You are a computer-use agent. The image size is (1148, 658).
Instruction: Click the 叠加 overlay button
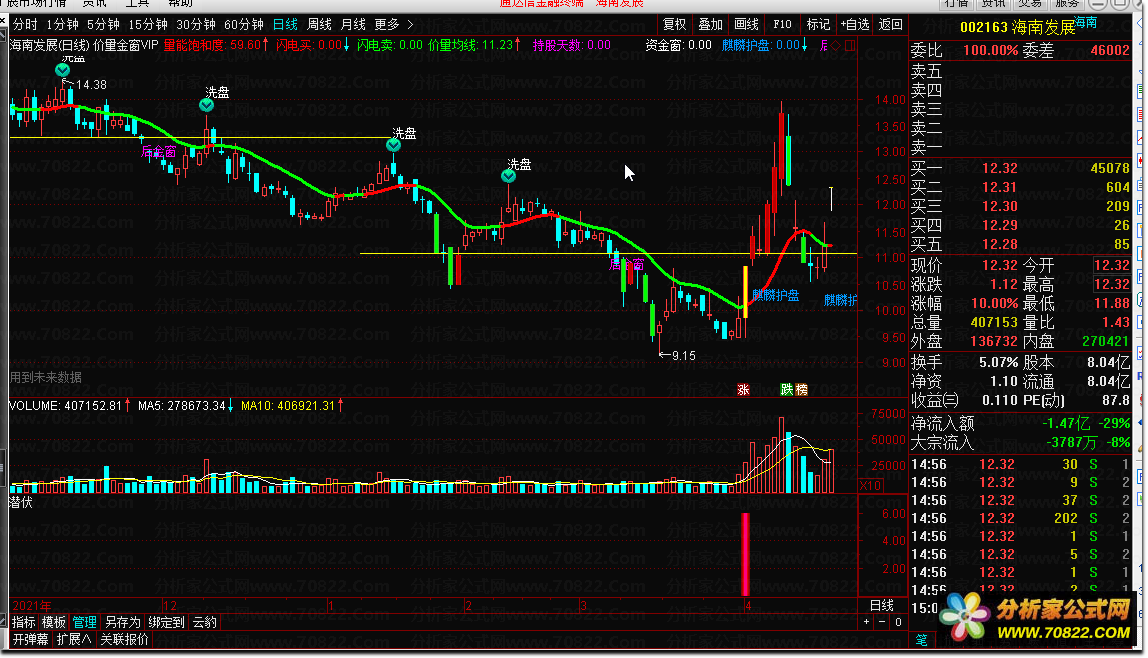[x=710, y=25]
